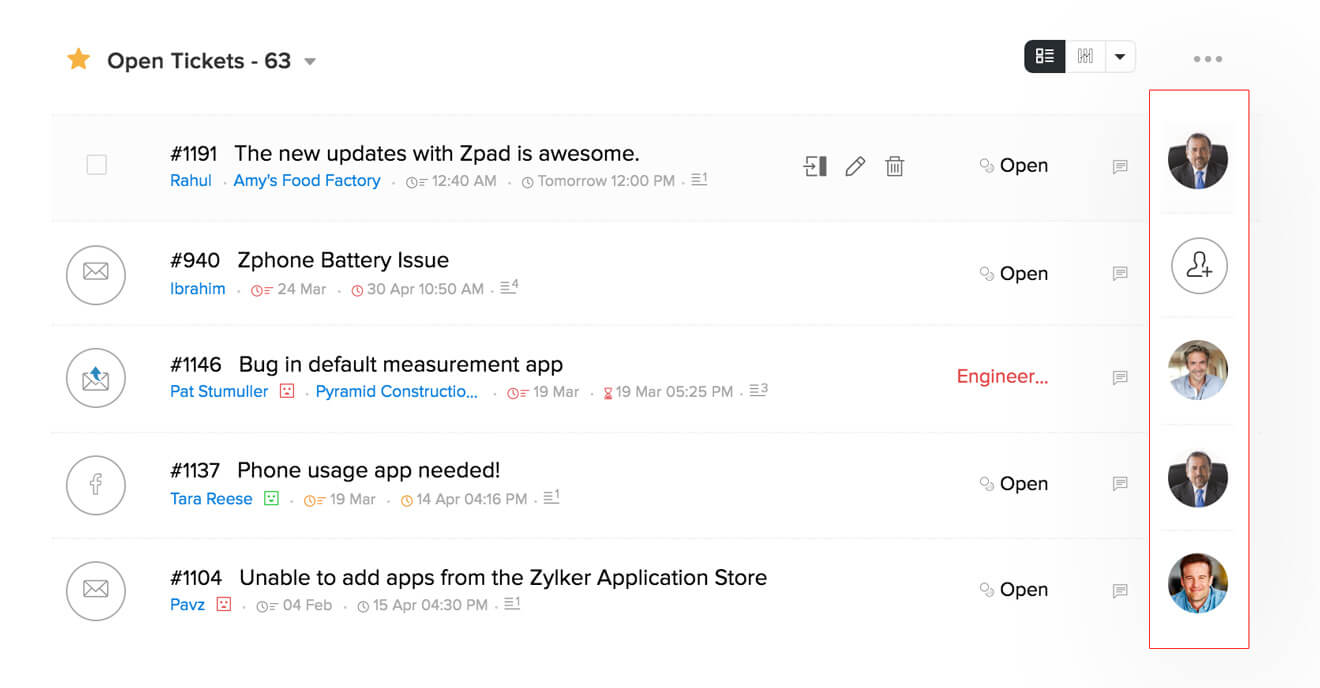
Task: Click the move ticket icon on ticket #1191
Action: [815, 166]
